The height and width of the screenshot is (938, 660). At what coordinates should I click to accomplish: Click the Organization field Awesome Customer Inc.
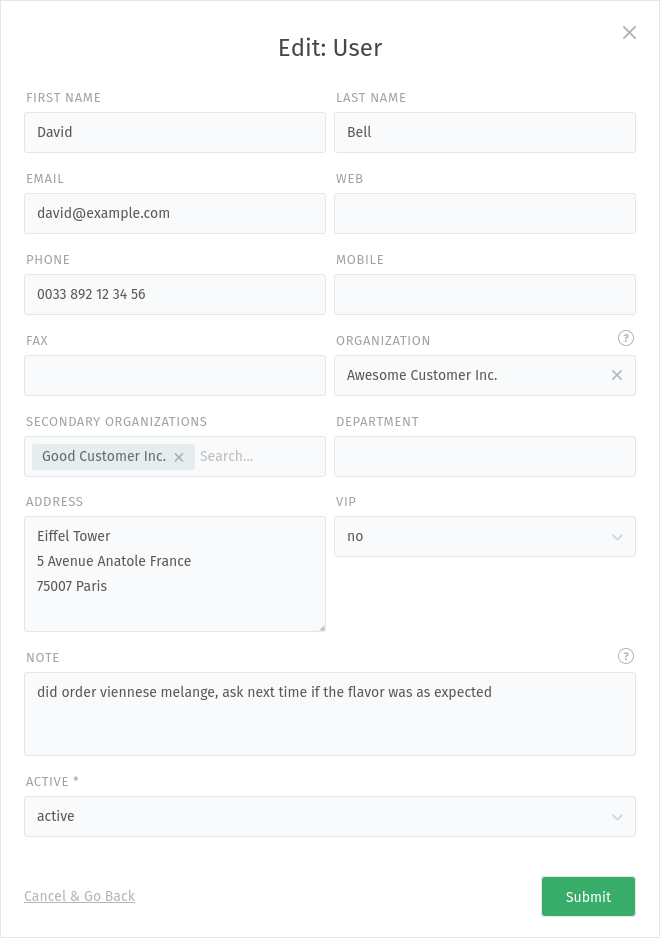click(x=470, y=375)
